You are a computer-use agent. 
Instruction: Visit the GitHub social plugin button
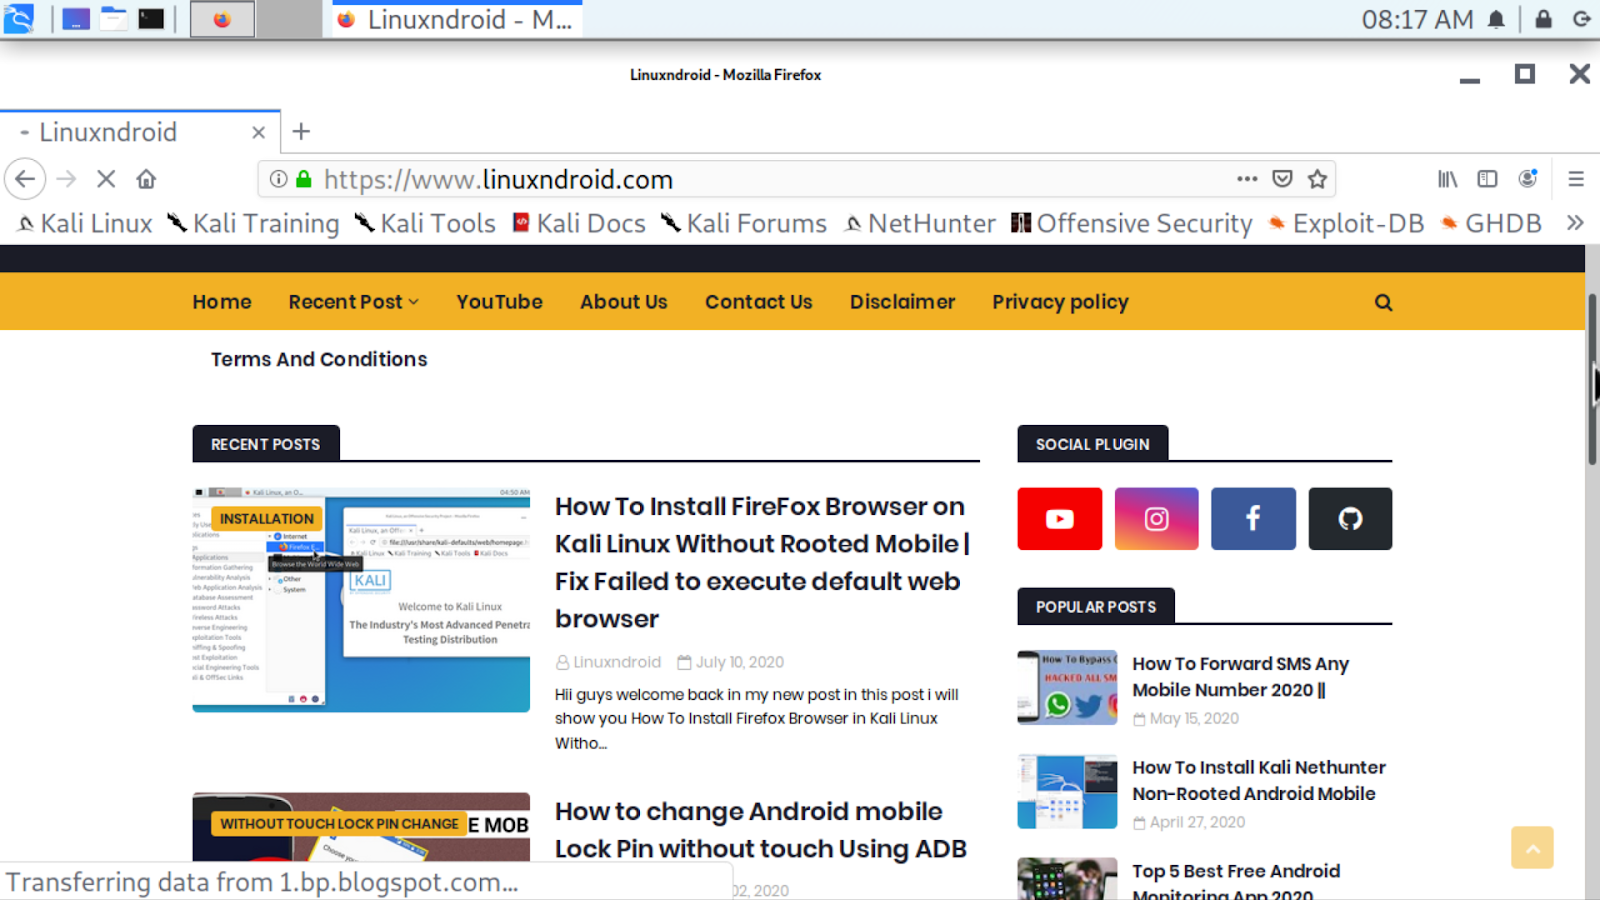1350,519
